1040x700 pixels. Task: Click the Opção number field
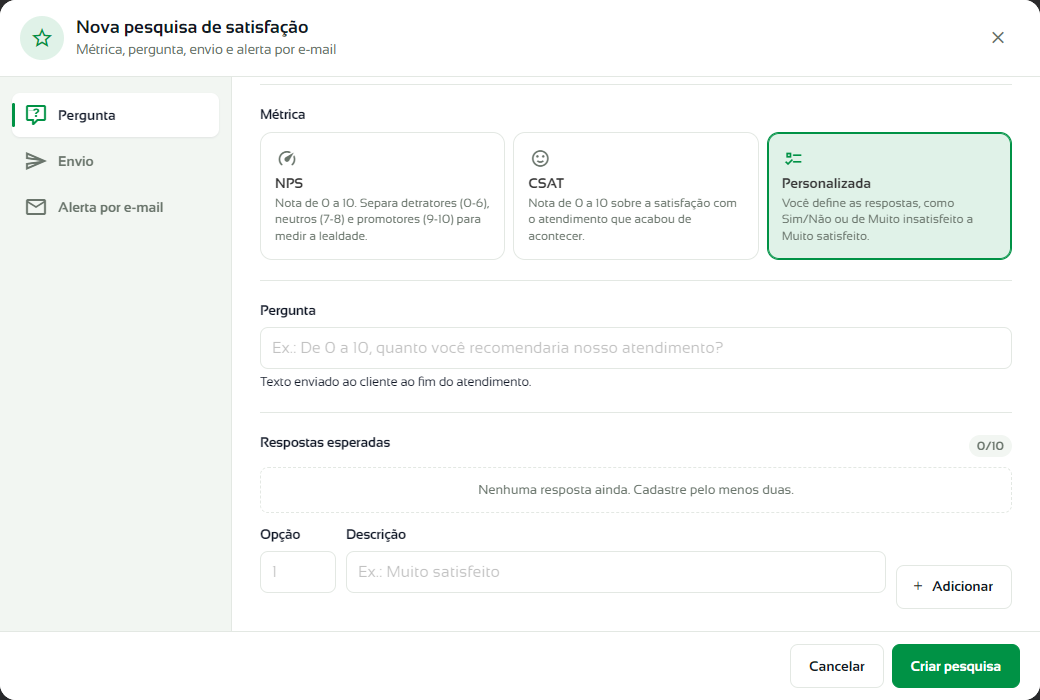click(x=298, y=572)
